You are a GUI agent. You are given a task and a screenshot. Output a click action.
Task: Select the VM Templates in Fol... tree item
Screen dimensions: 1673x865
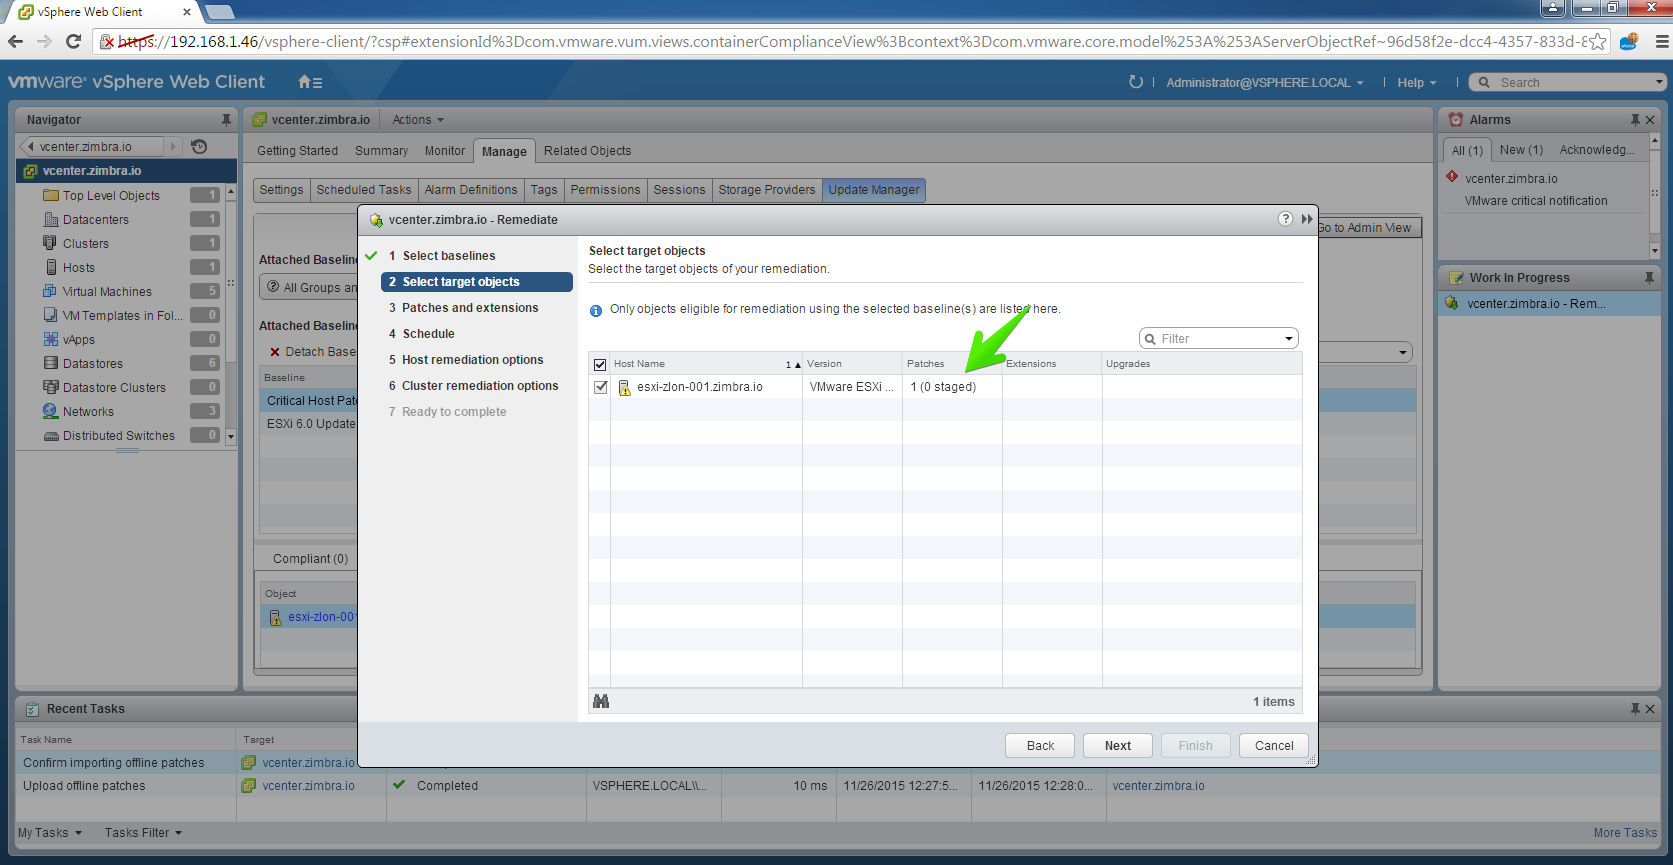click(122, 315)
